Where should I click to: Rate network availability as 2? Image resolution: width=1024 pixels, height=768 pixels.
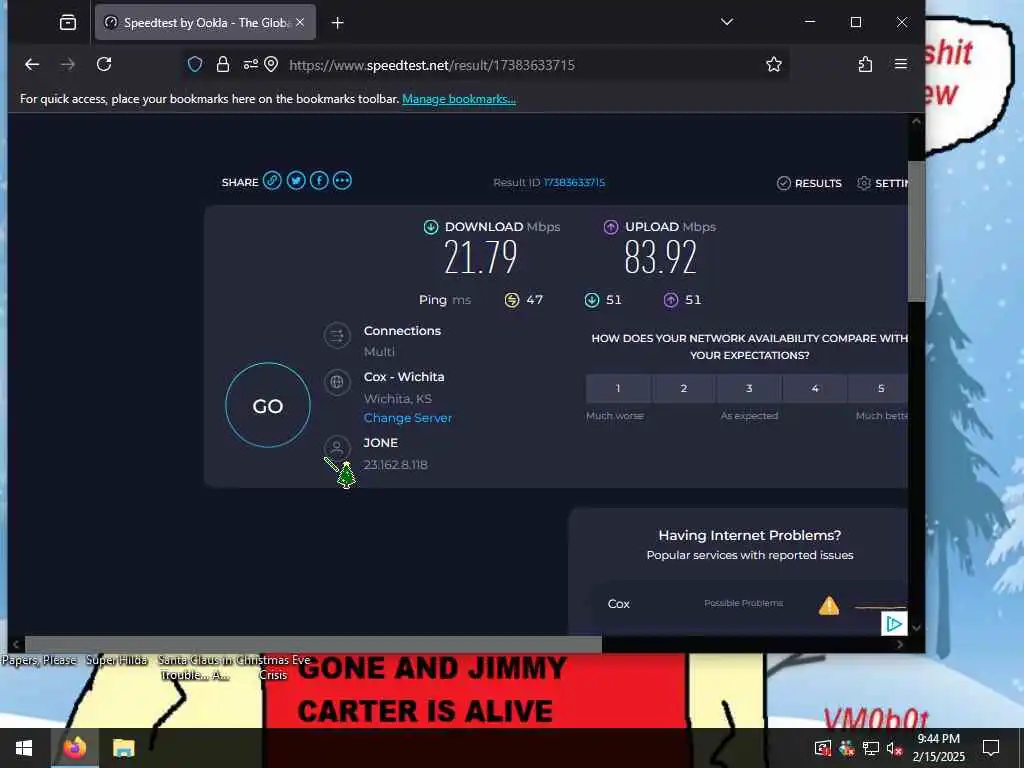684,389
